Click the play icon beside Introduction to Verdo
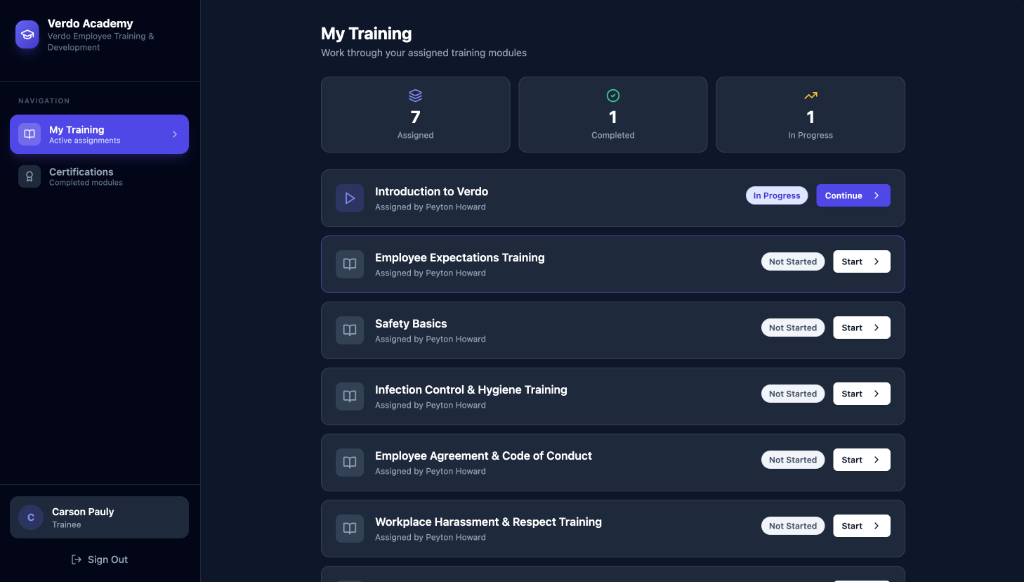Image resolution: width=1024 pixels, height=582 pixels. coord(350,198)
